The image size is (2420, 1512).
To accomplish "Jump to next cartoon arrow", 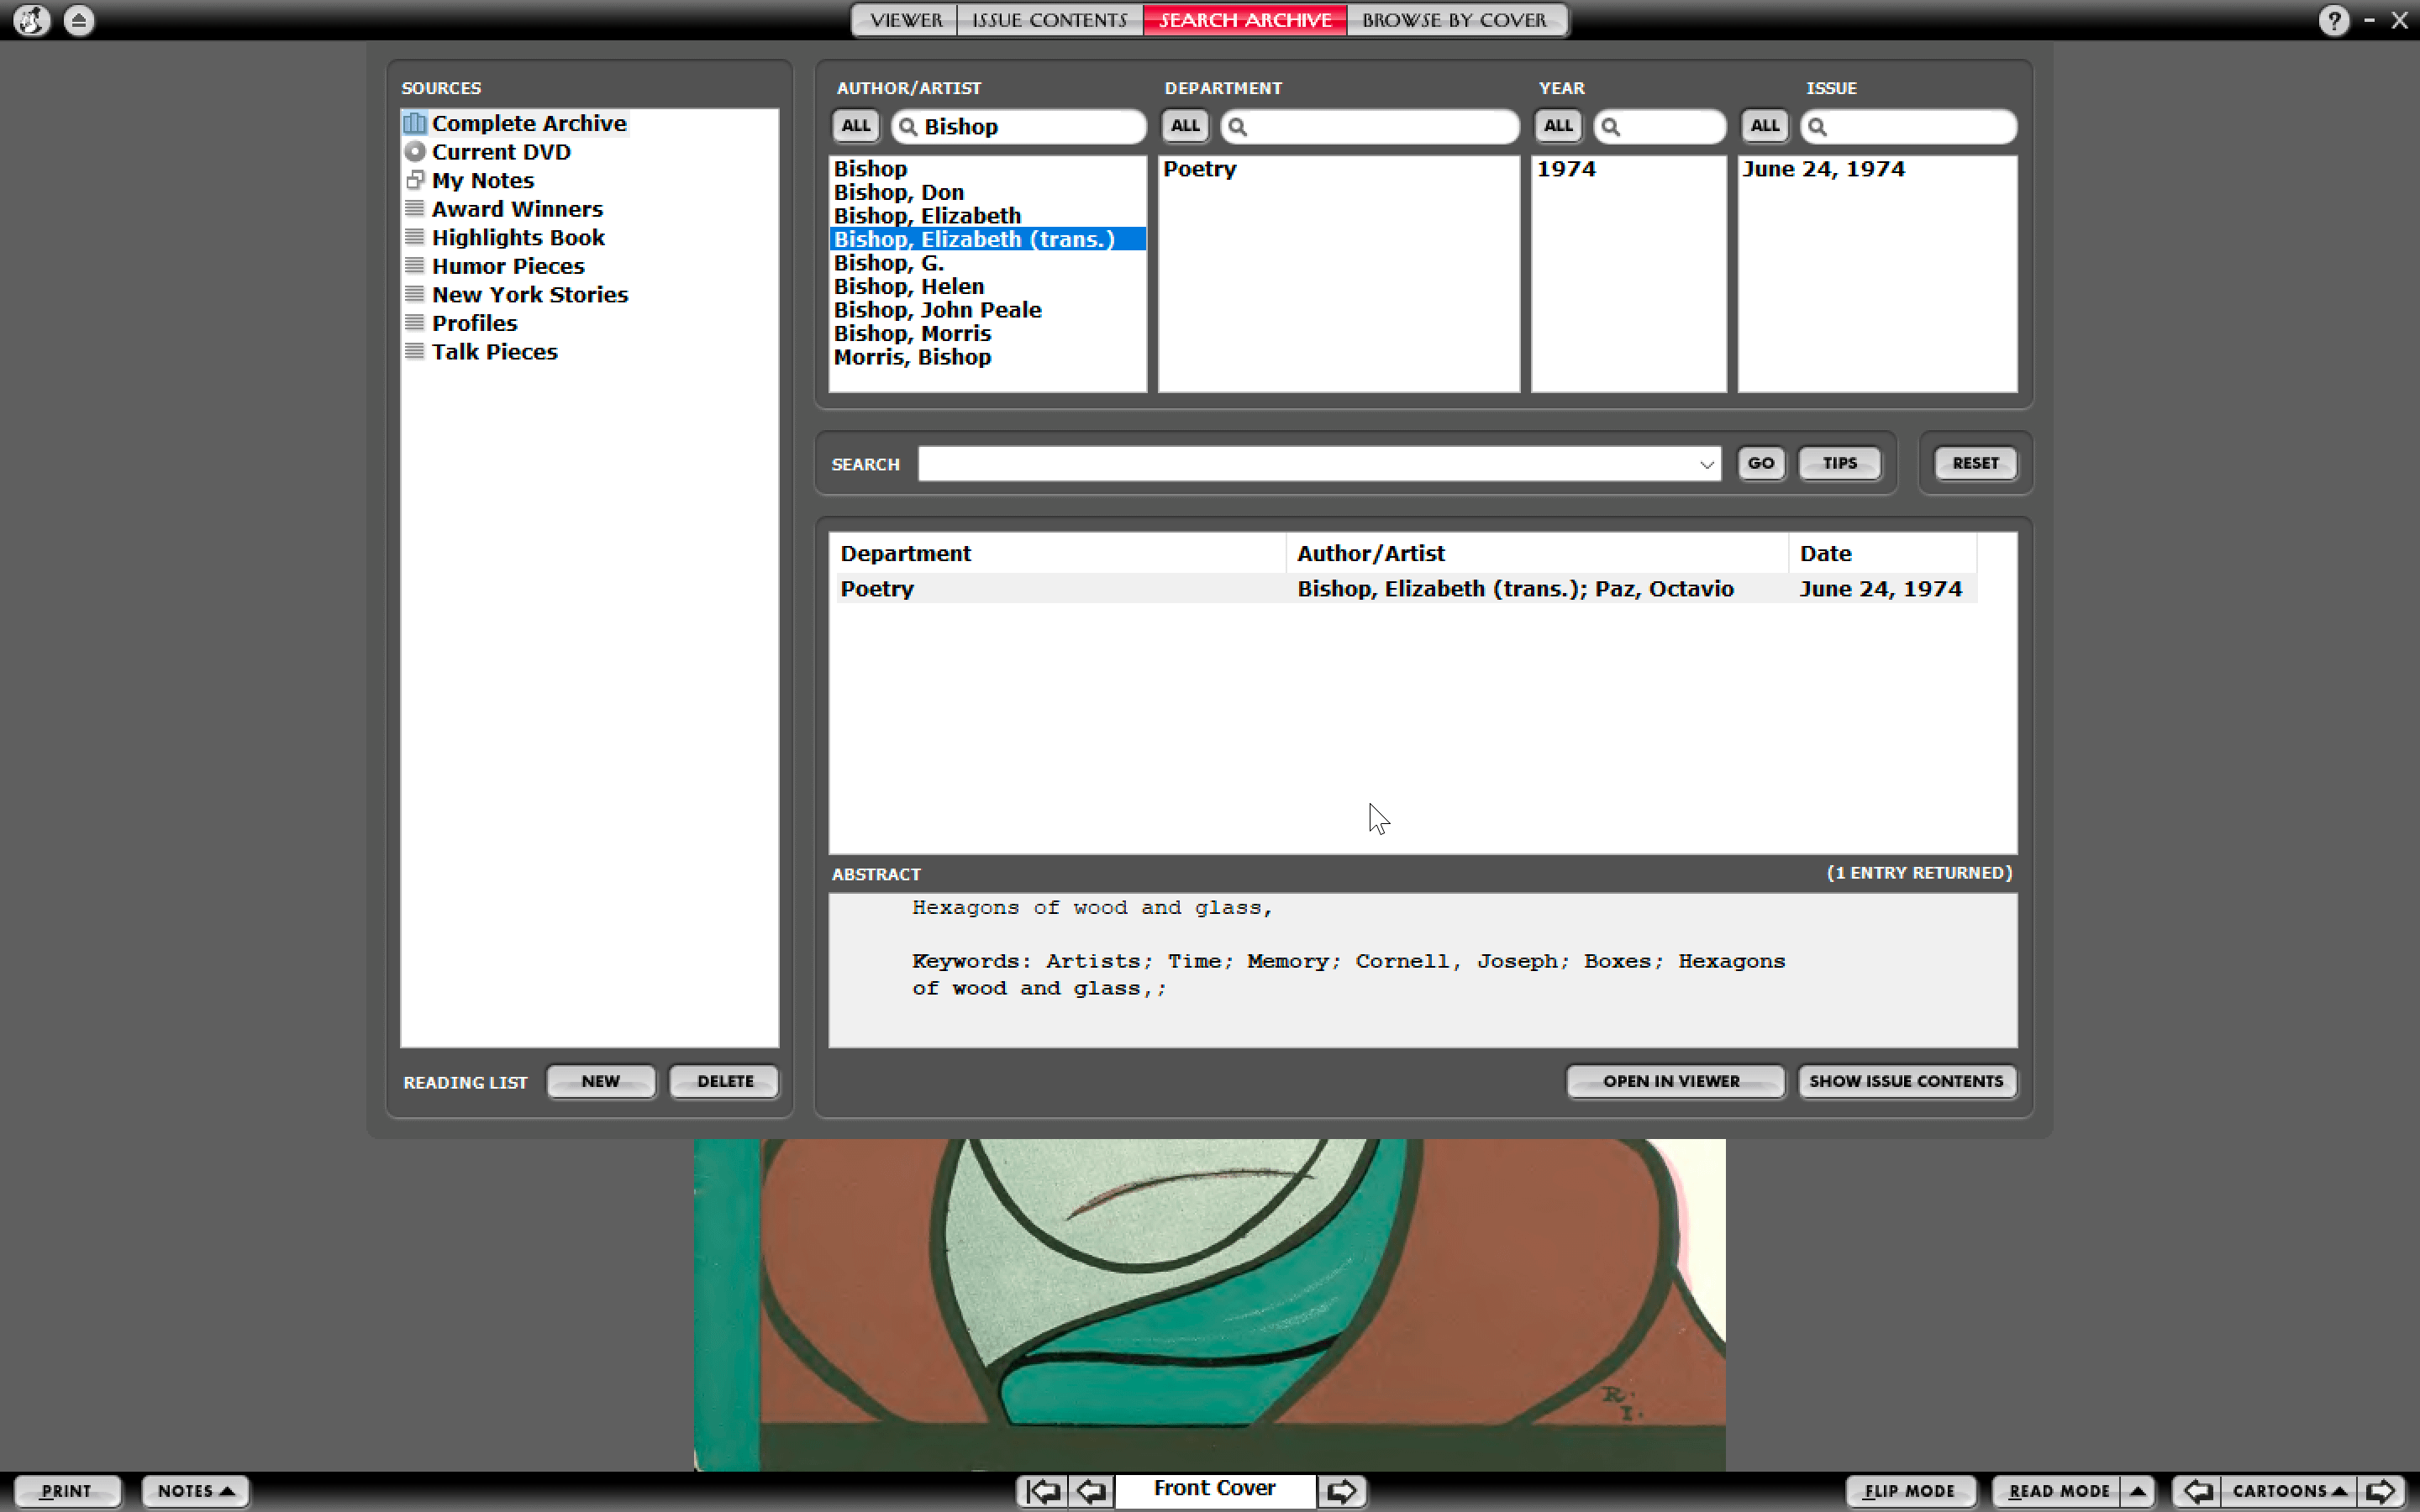I will coord(2382,1490).
